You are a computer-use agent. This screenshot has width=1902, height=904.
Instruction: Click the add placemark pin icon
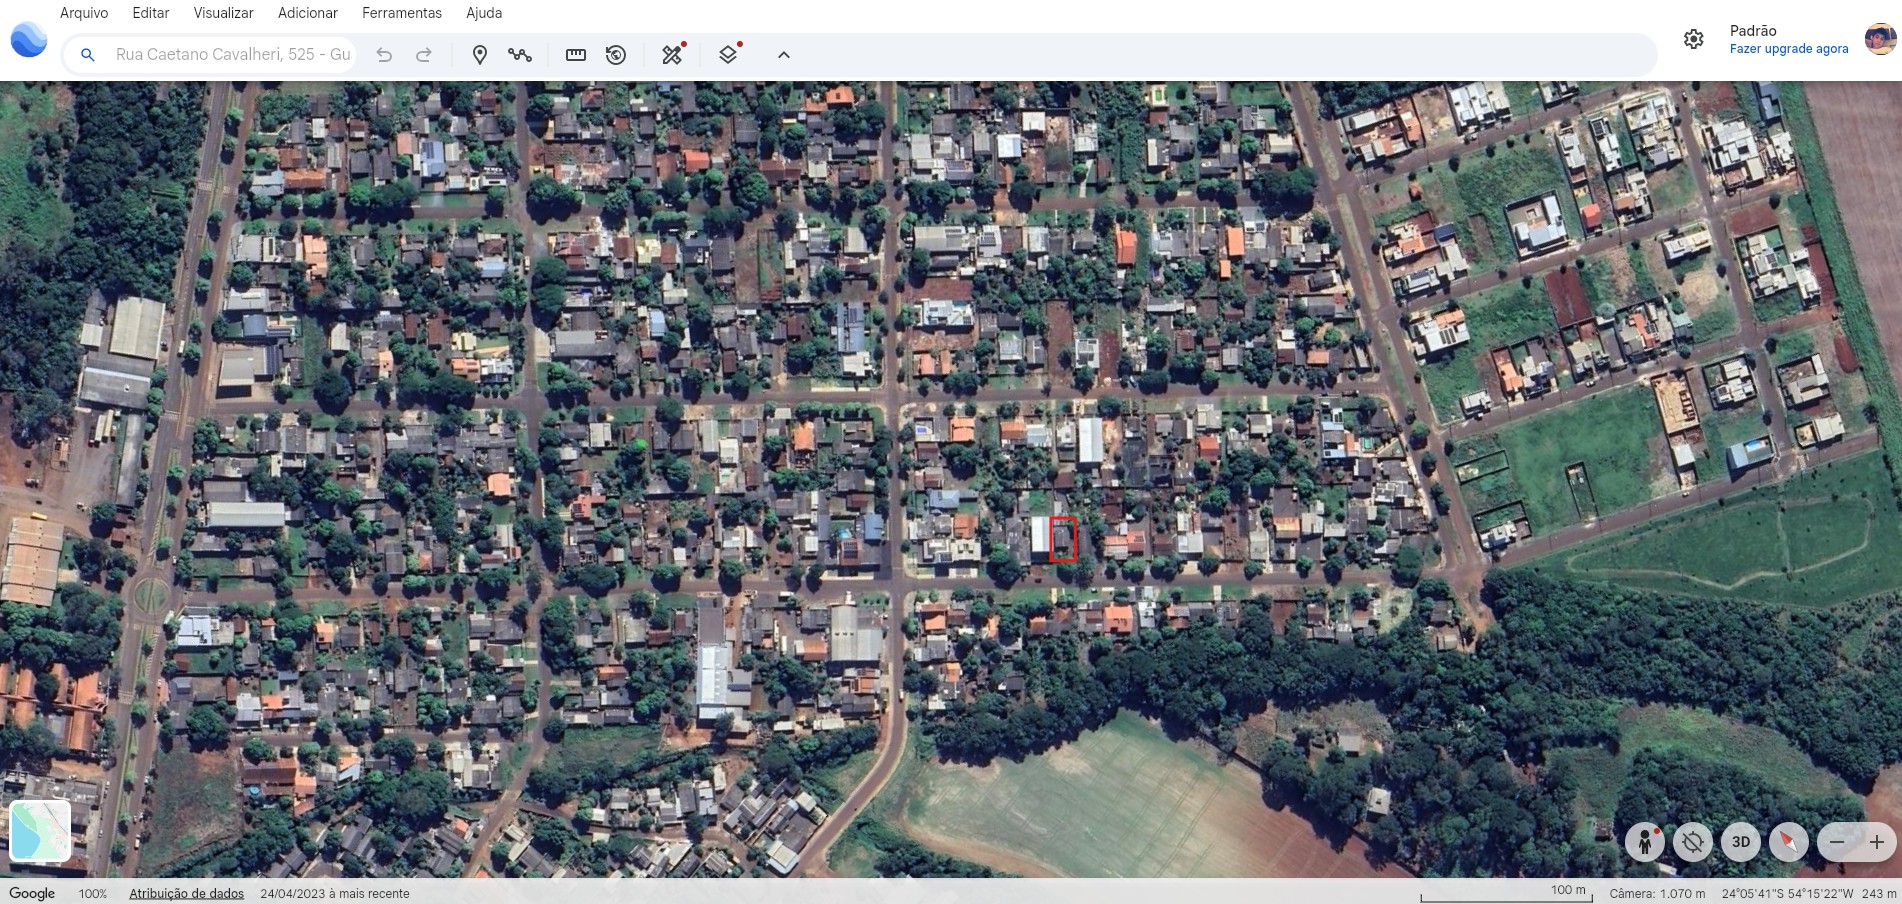coord(480,55)
